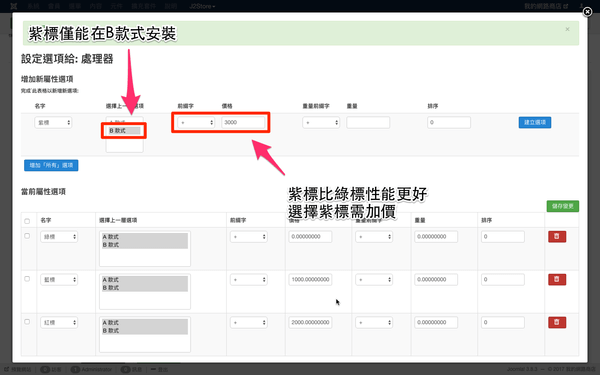600x375 pixels.
Task: Open the 前綴字 dropdown in the new option form
Action: (x=196, y=122)
